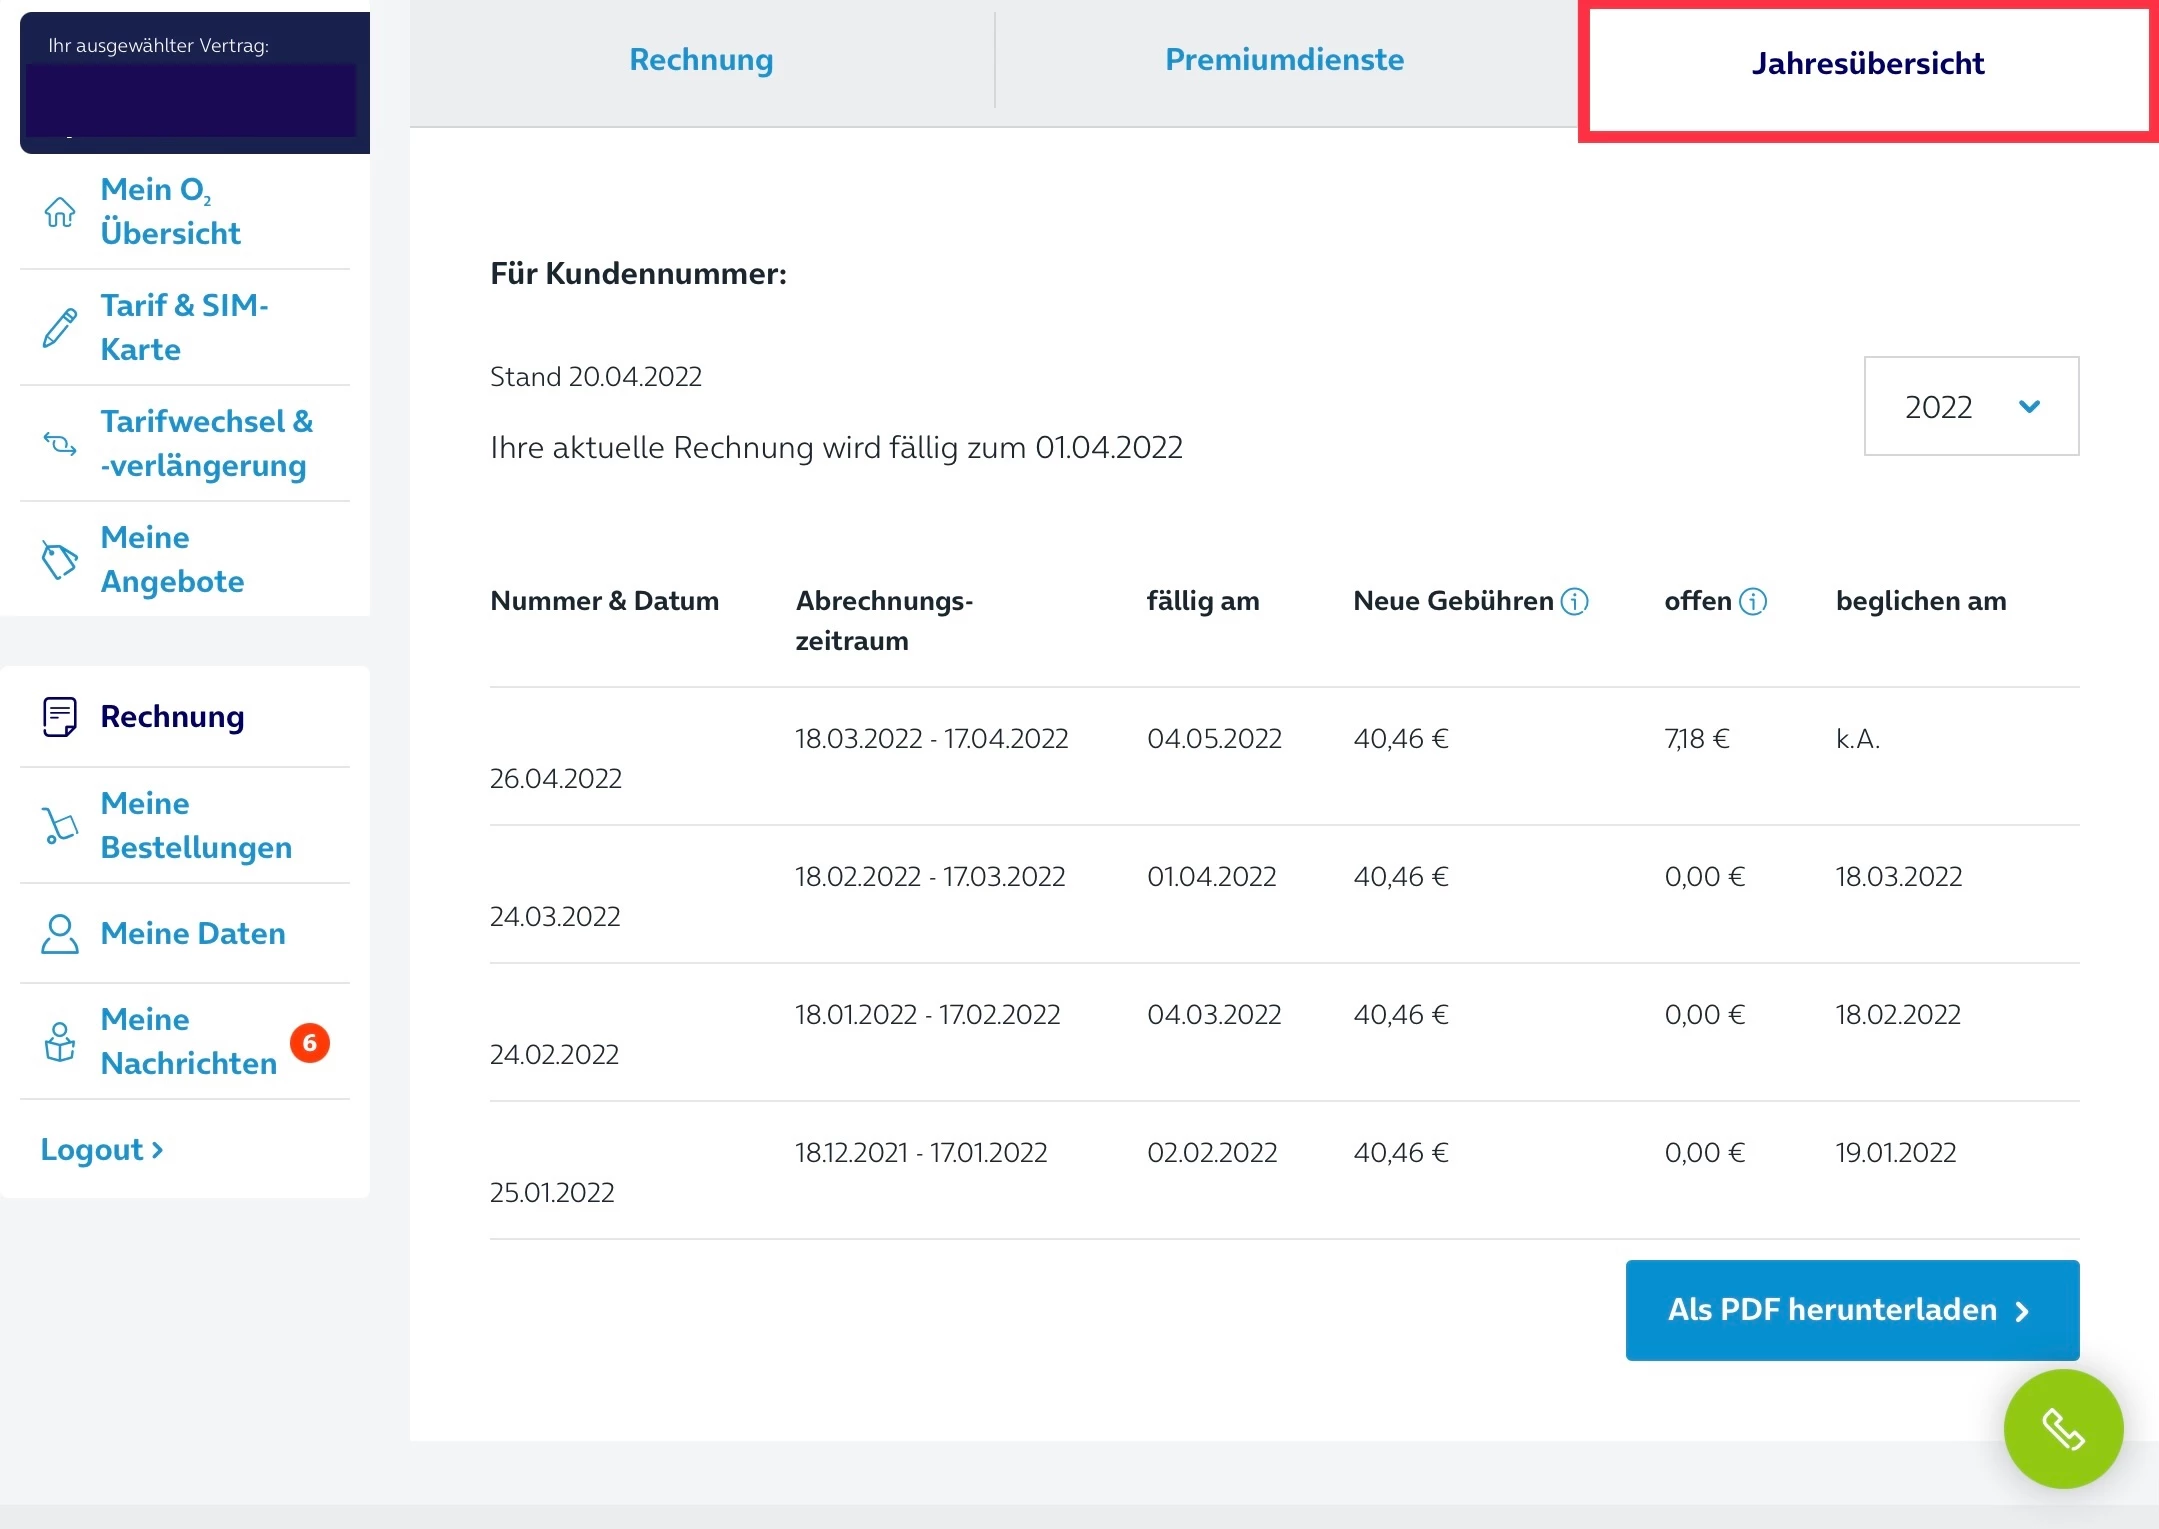Click the green phone call button
The height and width of the screenshot is (1529, 2159).
pyautogui.click(x=2062, y=1429)
